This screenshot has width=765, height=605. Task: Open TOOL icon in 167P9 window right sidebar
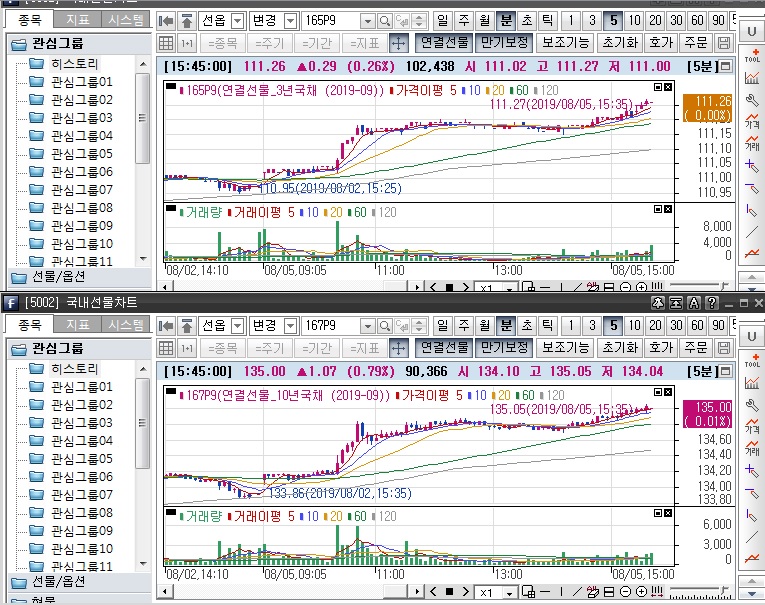pos(752,360)
